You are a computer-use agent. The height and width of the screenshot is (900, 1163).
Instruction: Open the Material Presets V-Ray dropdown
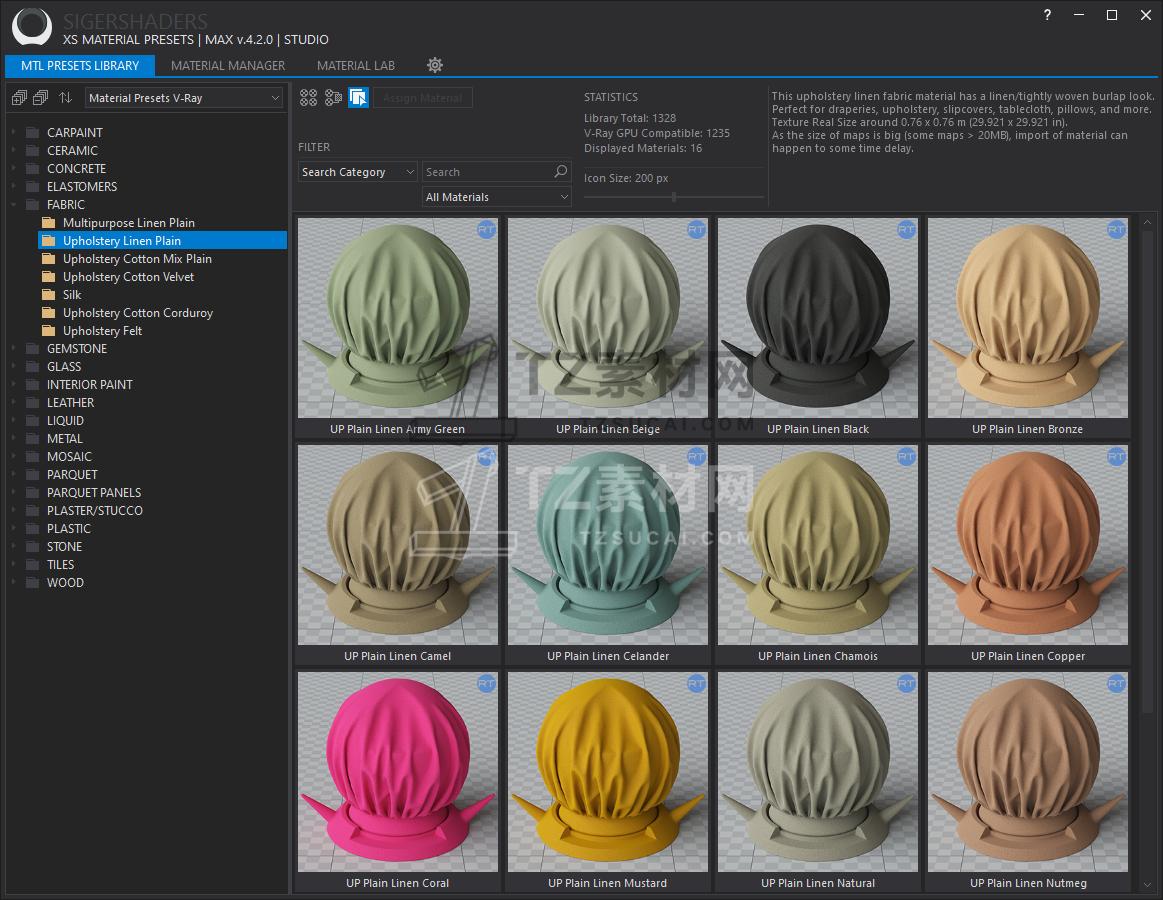184,98
